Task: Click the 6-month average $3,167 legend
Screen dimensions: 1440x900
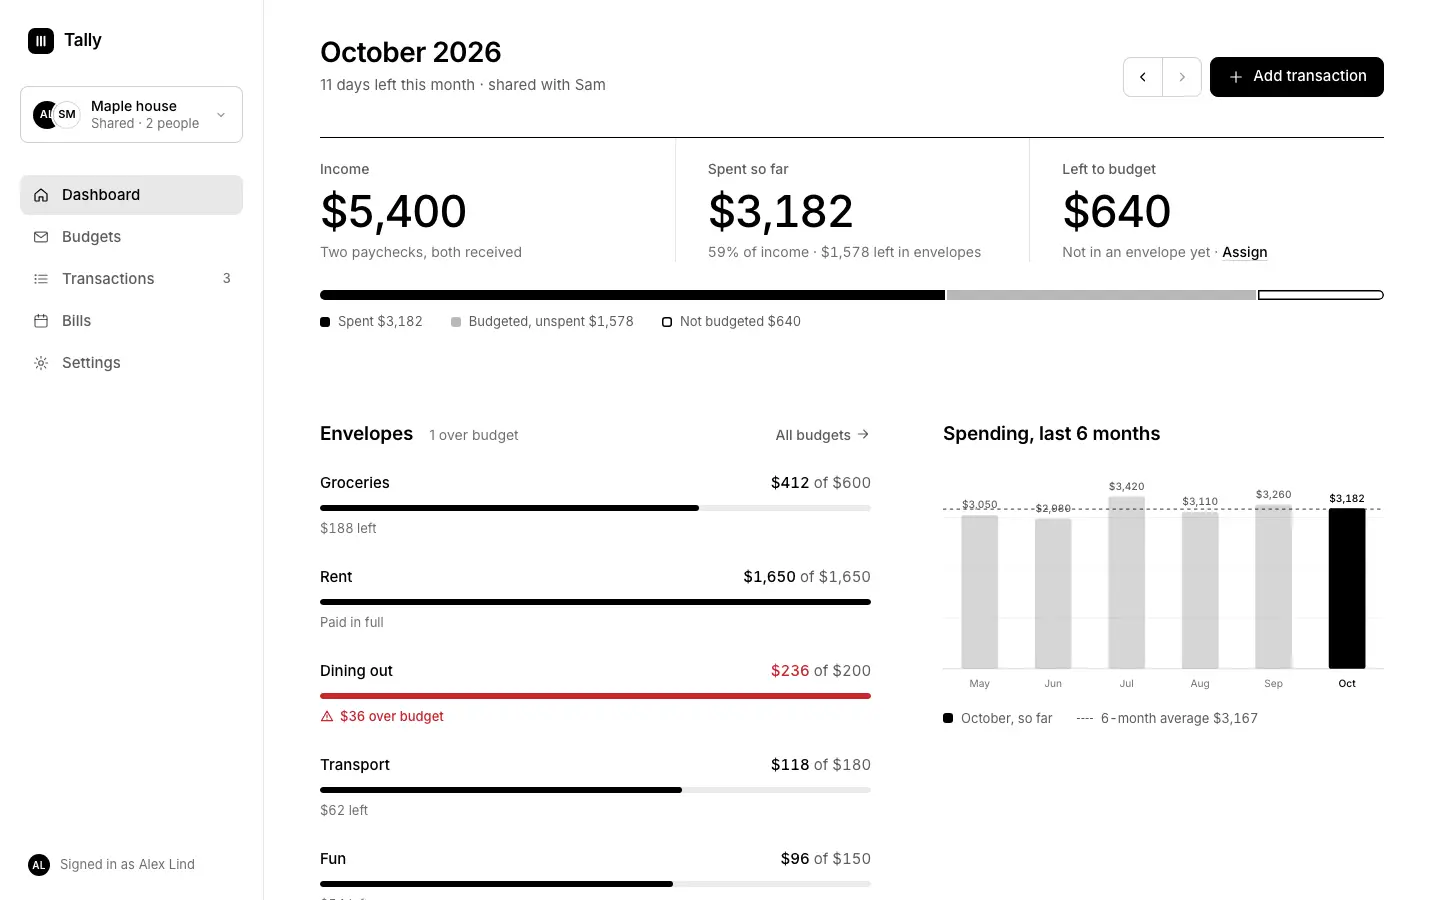Action: pyautogui.click(x=1167, y=719)
